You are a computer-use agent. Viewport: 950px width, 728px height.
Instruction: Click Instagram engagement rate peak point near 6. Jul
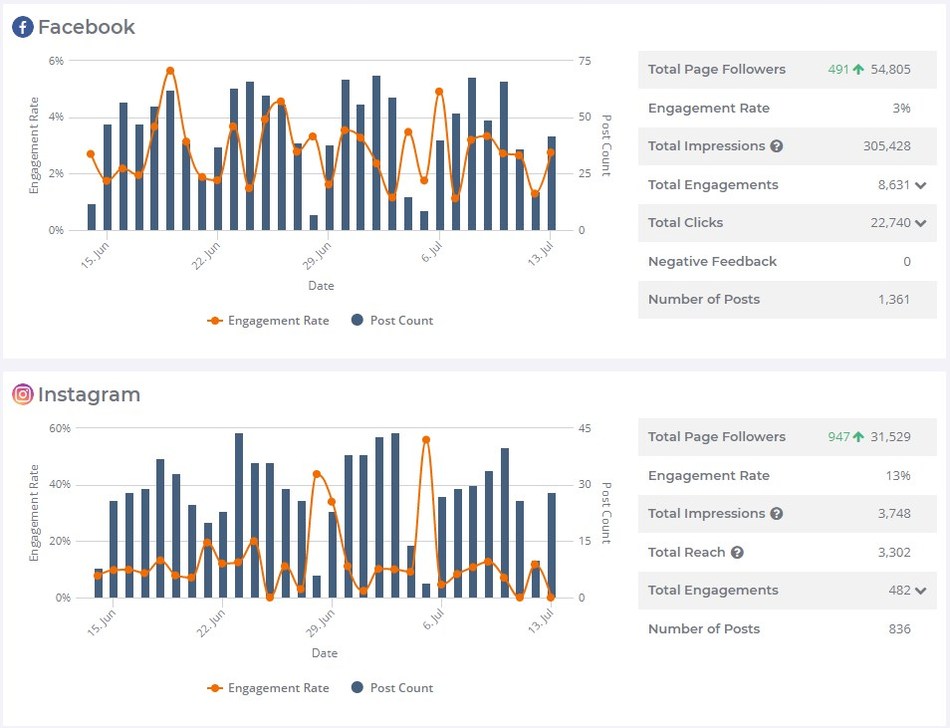[426, 440]
